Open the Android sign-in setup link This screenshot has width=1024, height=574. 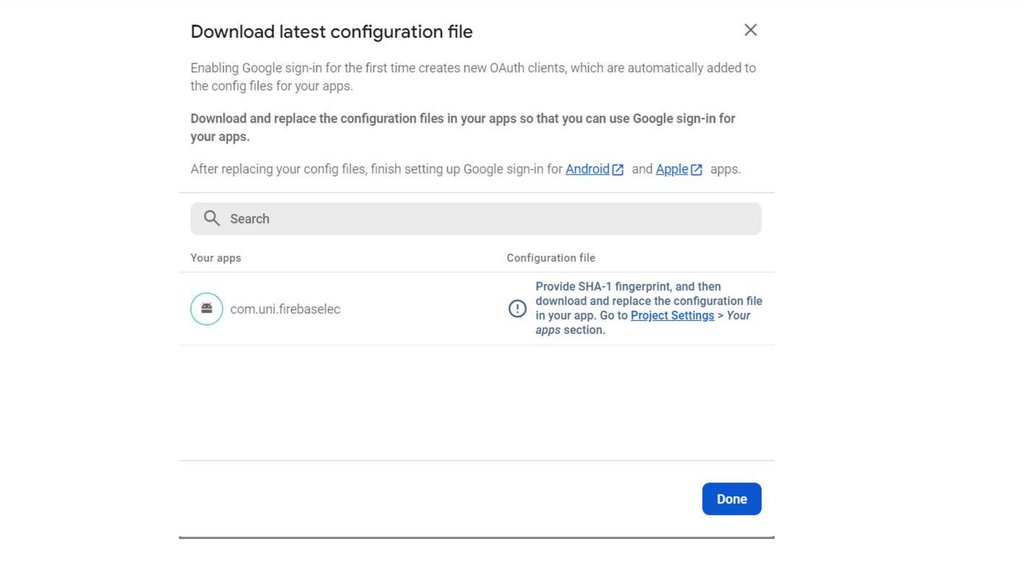pyautogui.click(x=587, y=169)
